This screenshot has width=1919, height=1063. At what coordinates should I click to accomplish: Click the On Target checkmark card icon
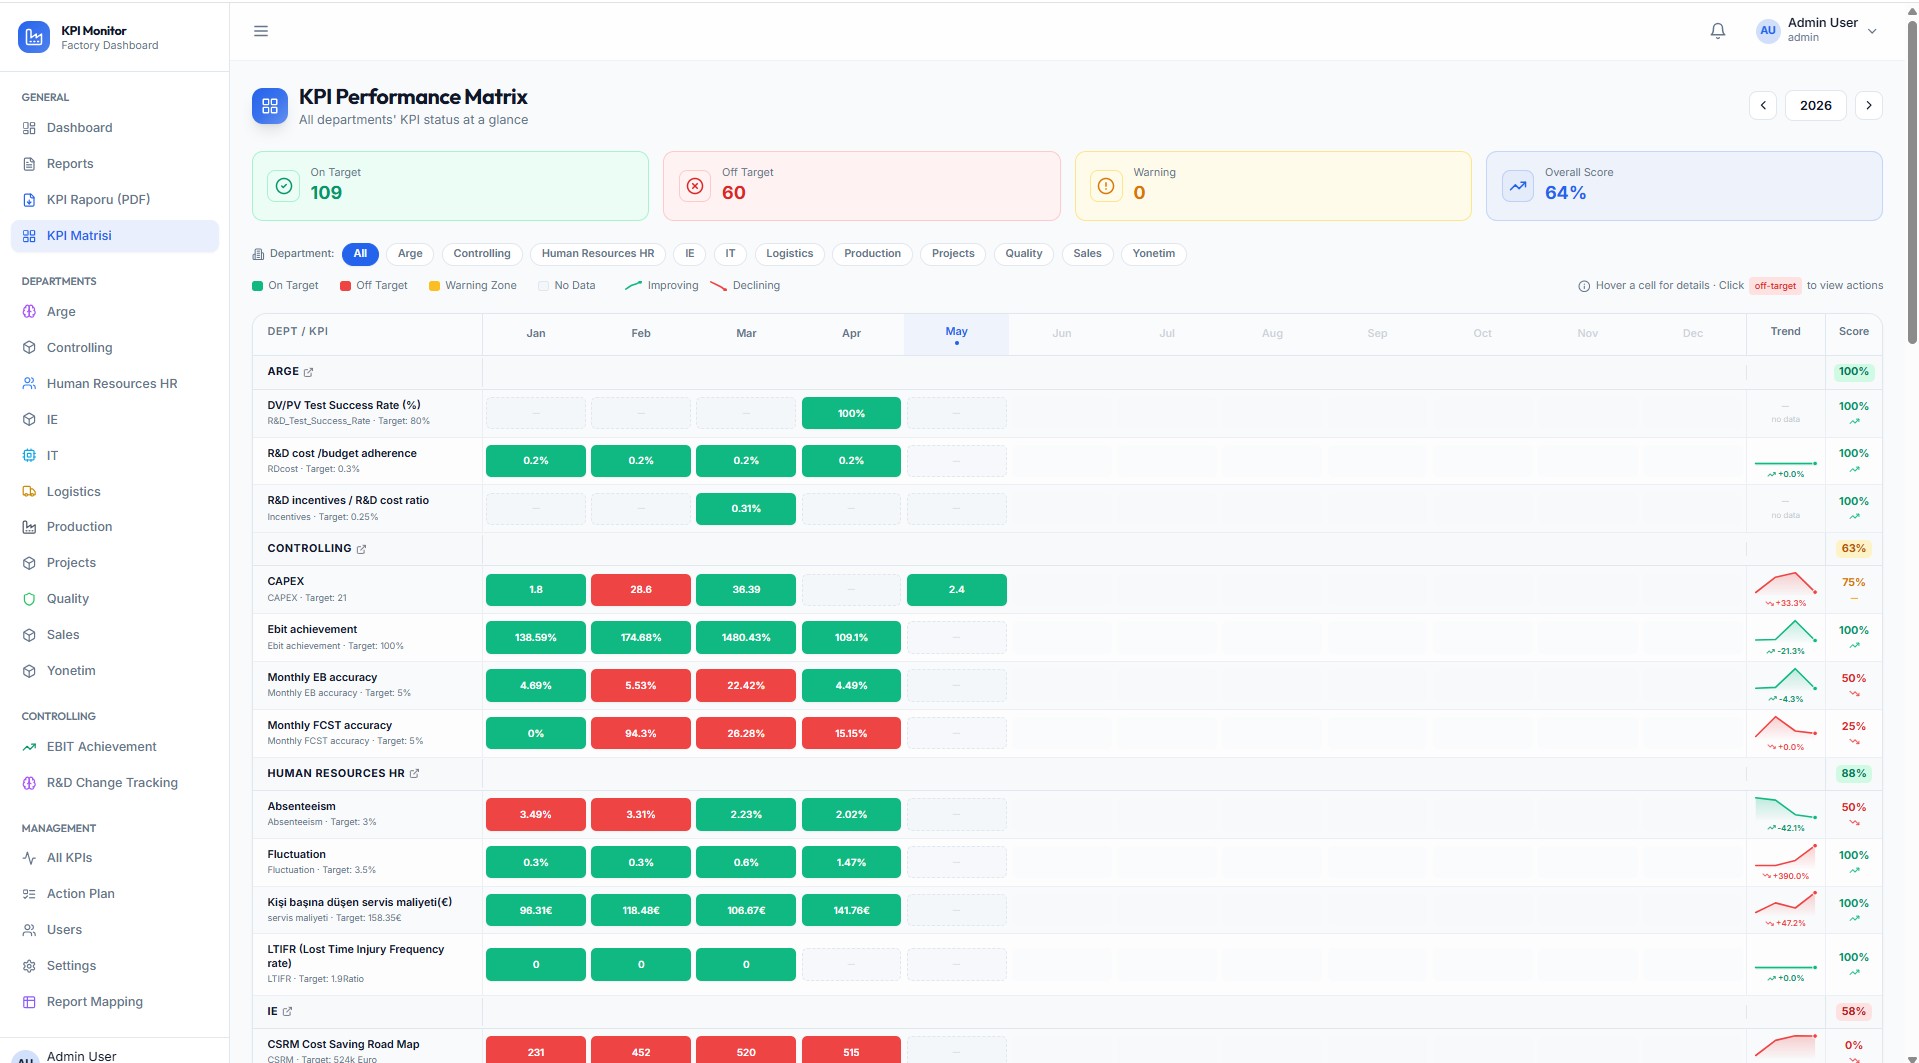(x=284, y=186)
